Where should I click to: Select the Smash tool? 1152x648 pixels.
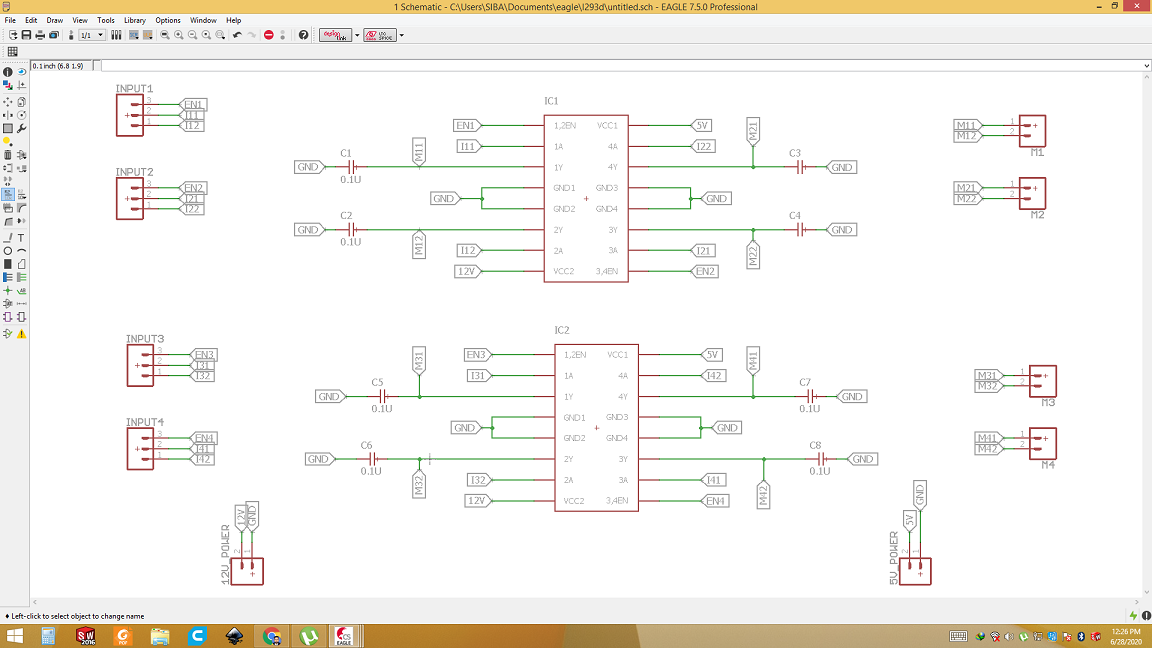[x=7, y=208]
